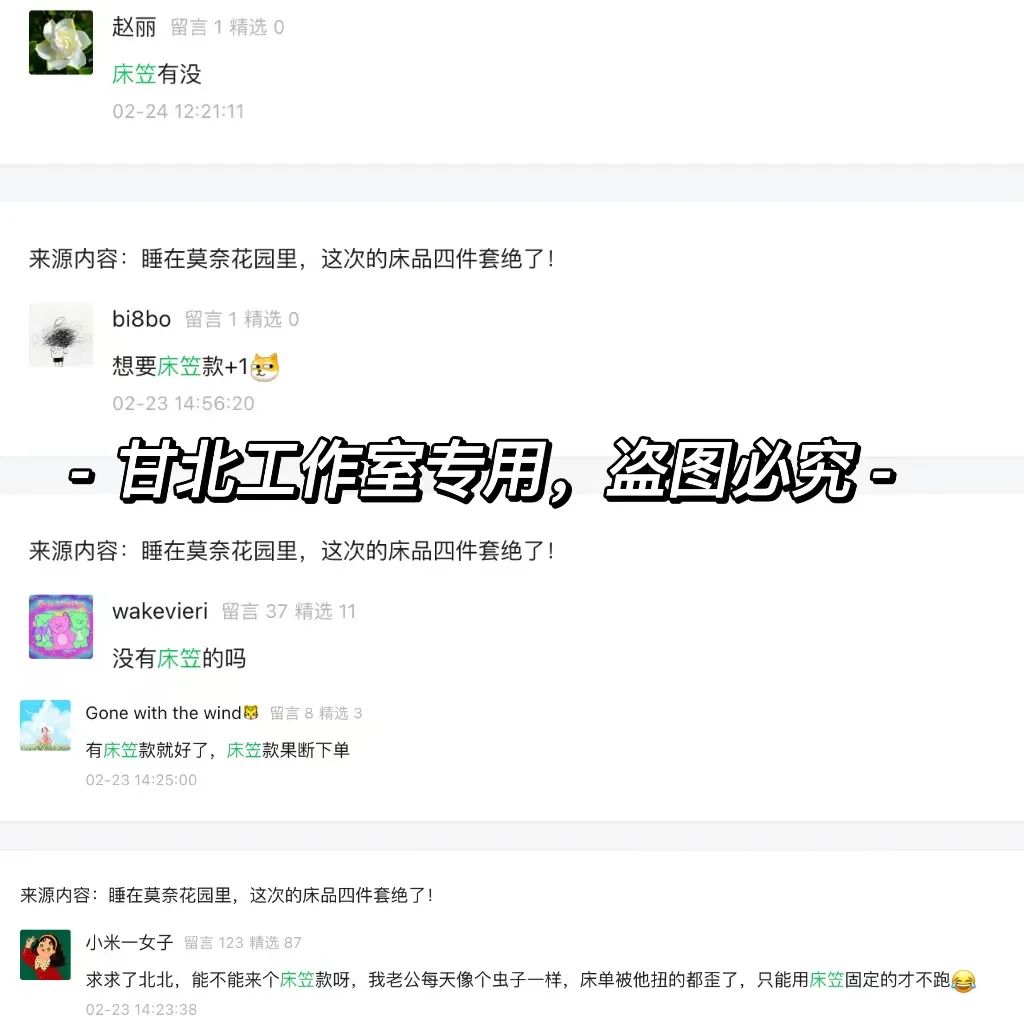Open 赵丽's white flower avatar
The height and width of the screenshot is (1016, 1024).
[61, 42]
